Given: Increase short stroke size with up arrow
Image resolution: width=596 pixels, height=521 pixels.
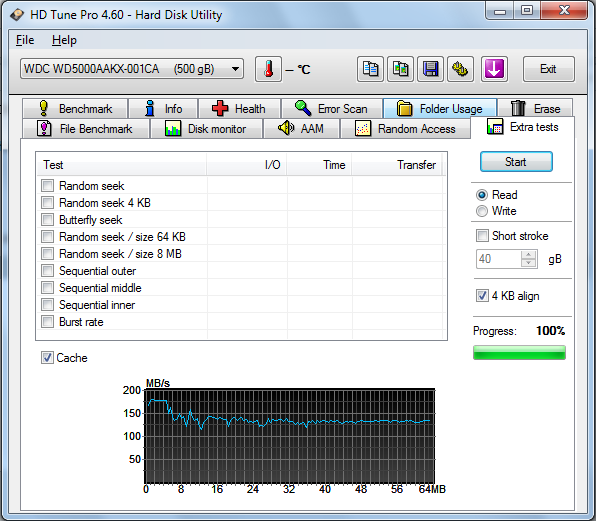Looking at the screenshot, I should point(528,255).
